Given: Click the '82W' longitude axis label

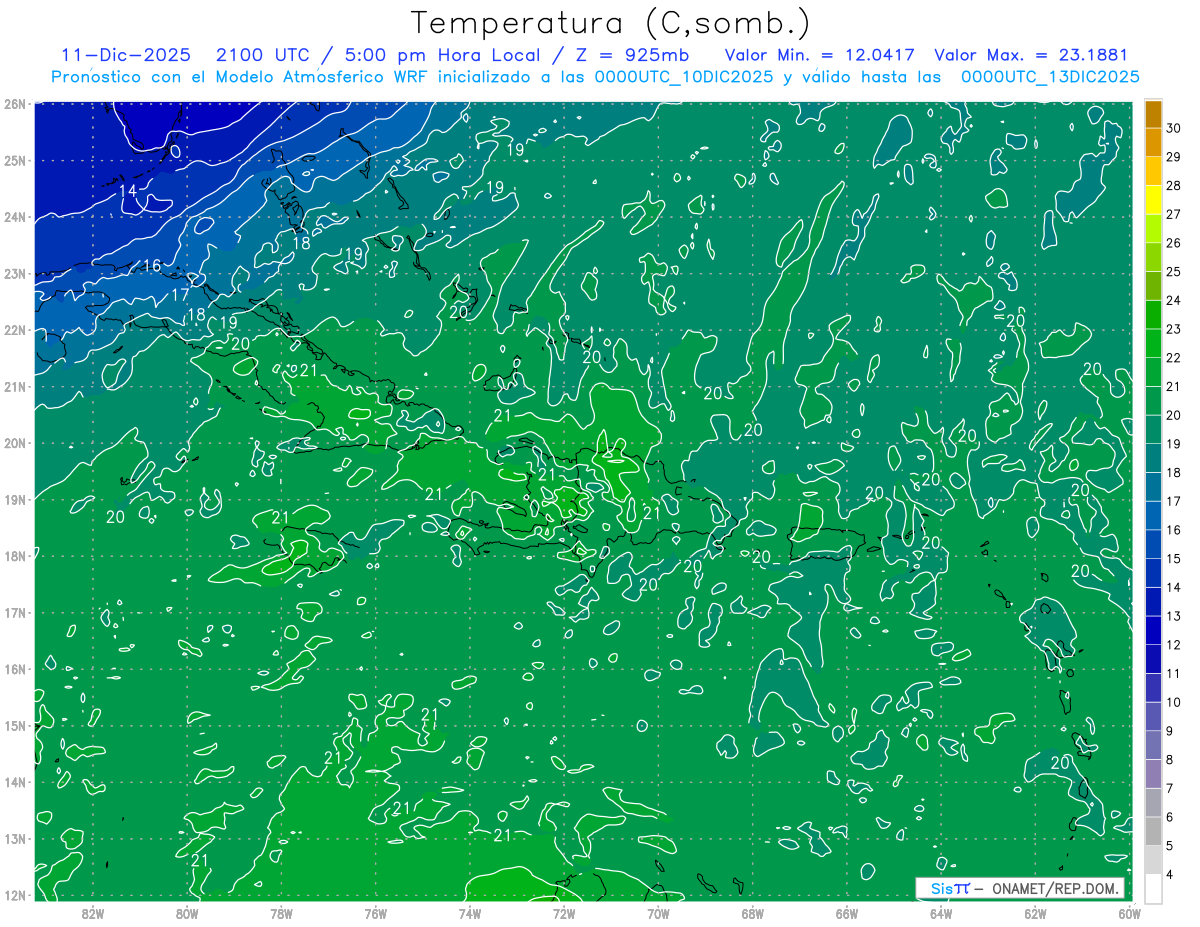Looking at the screenshot, I should pos(93,912).
